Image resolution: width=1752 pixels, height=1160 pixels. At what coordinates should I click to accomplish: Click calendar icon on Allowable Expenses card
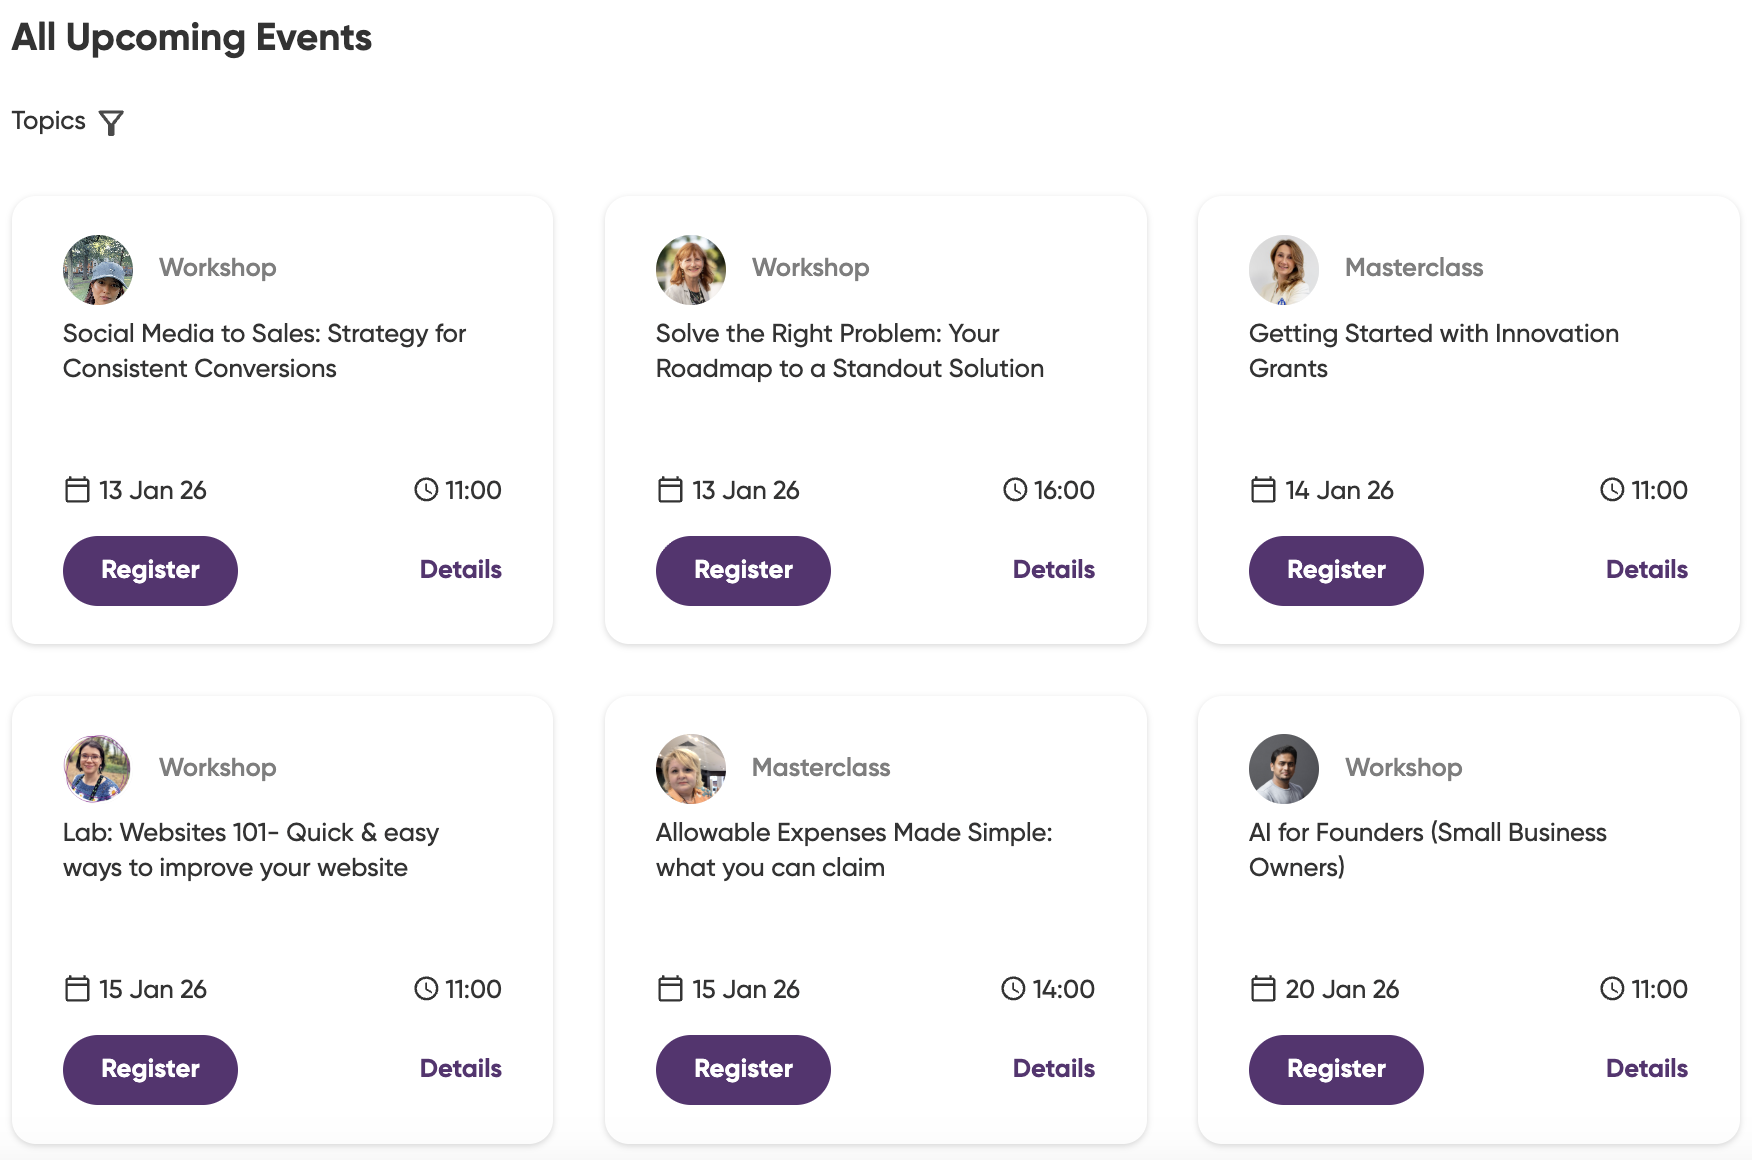pyautogui.click(x=670, y=989)
